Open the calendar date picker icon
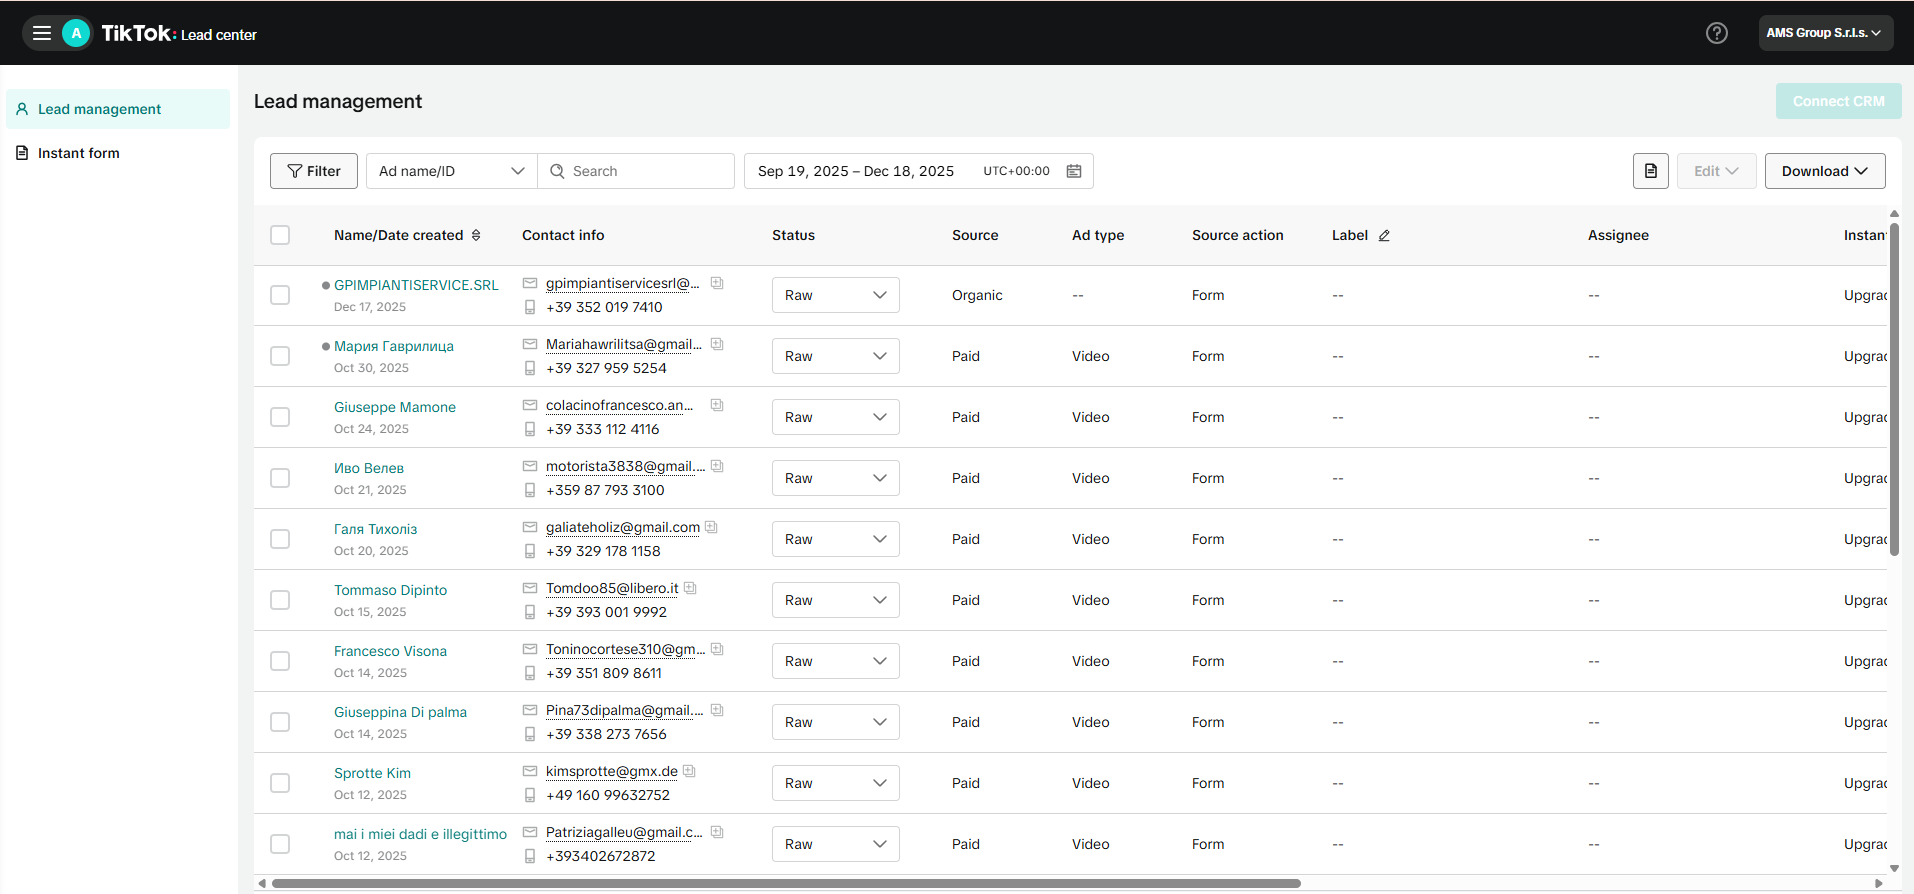This screenshot has width=1914, height=894. pos(1074,171)
